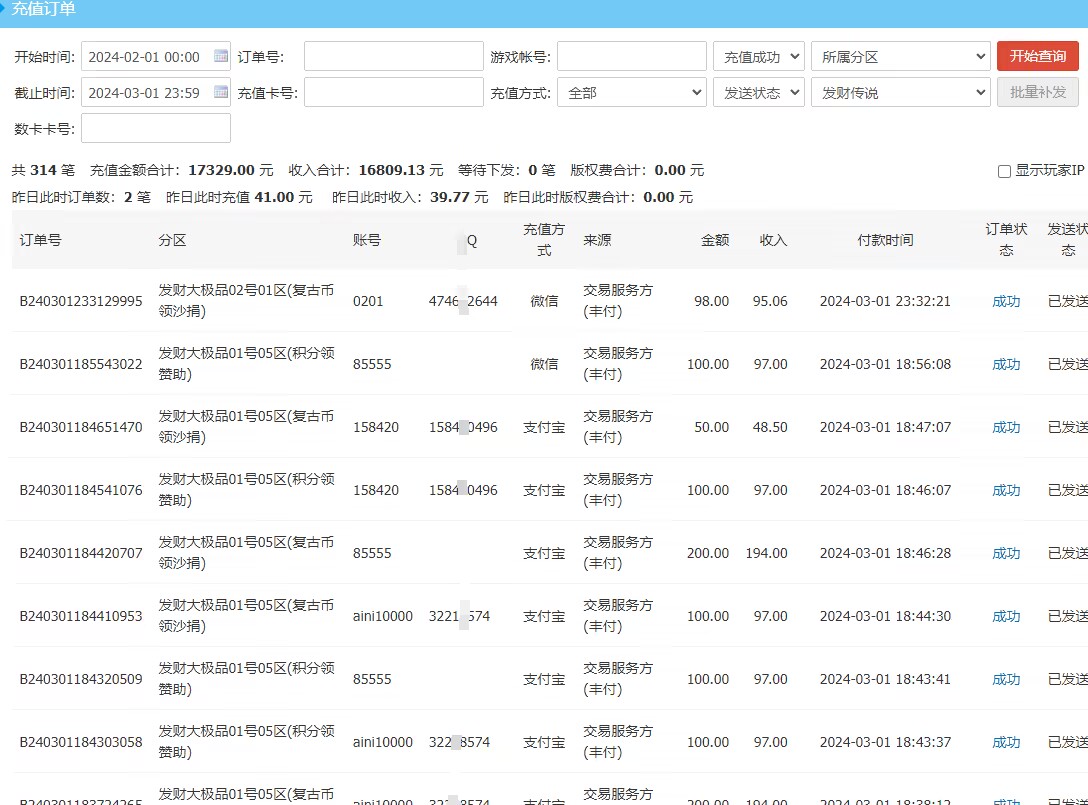Click payment time 2024-03-01 18:56:08
The width and height of the screenshot is (1088, 805).
click(885, 364)
